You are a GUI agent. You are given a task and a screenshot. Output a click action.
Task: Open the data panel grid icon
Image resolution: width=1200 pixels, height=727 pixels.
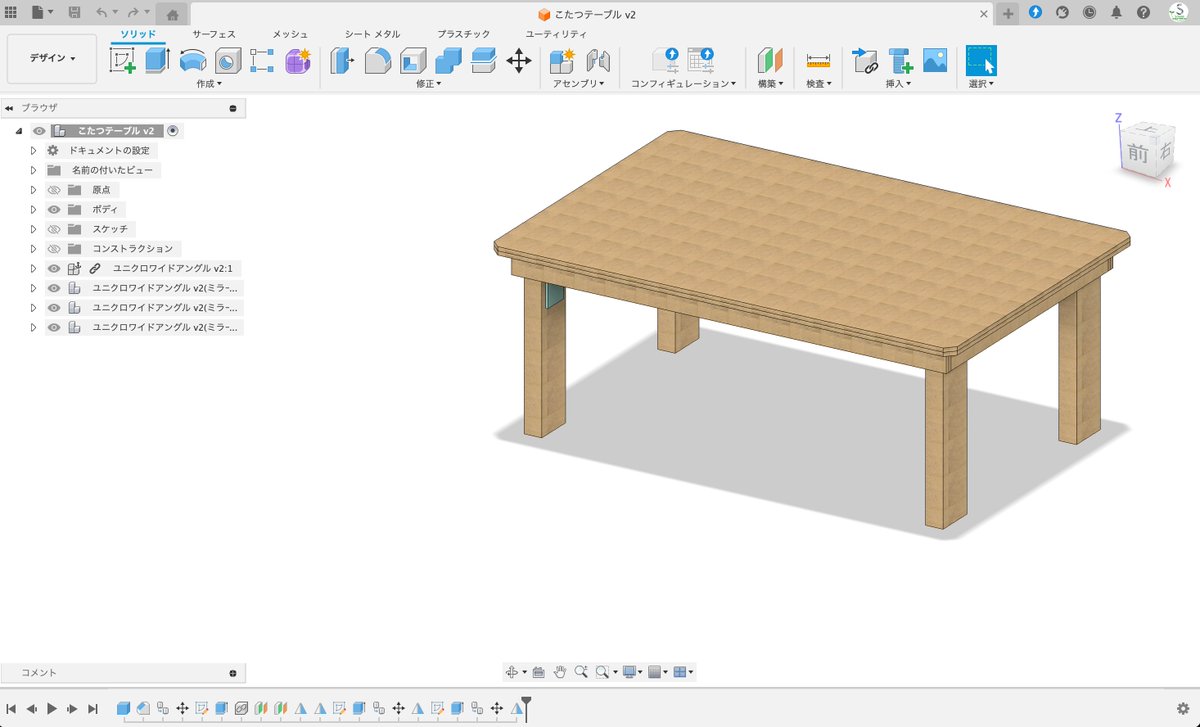[x=11, y=13]
